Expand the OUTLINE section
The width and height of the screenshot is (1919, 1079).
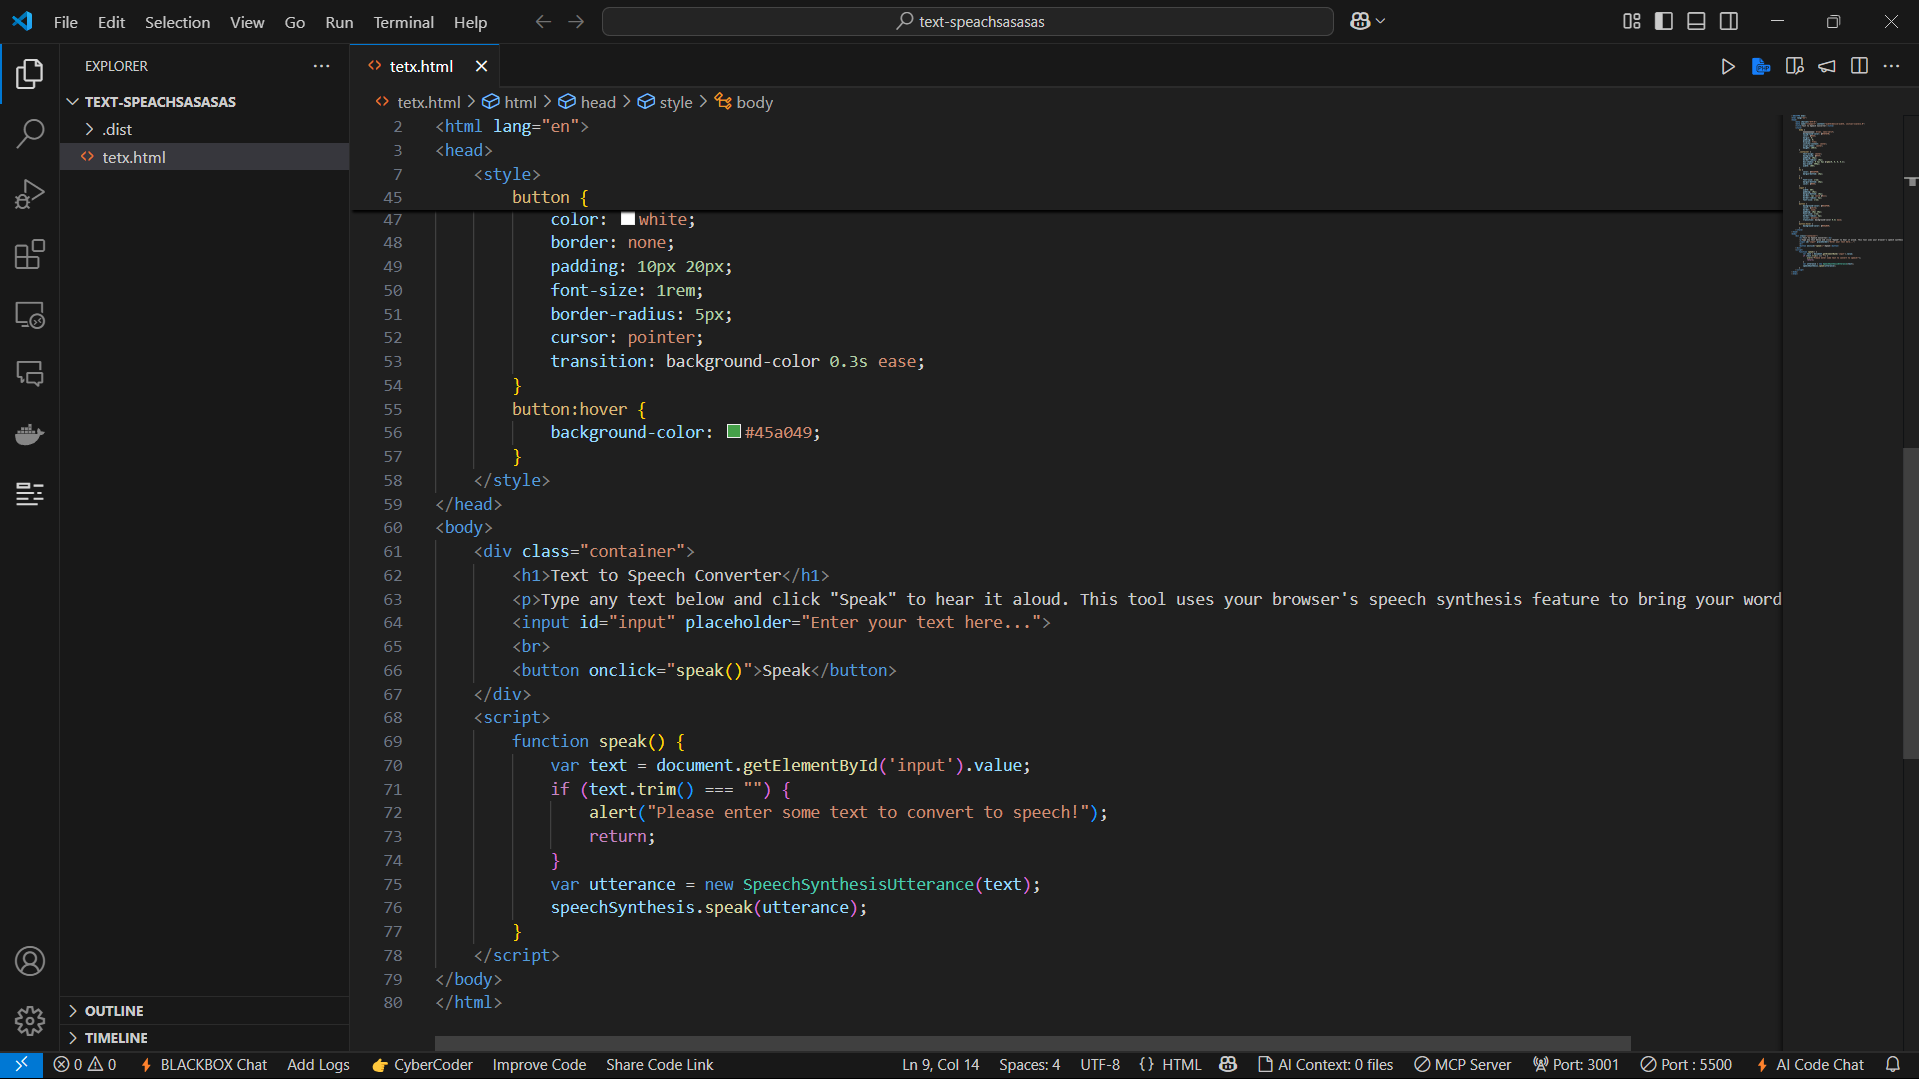tap(114, 1011)
